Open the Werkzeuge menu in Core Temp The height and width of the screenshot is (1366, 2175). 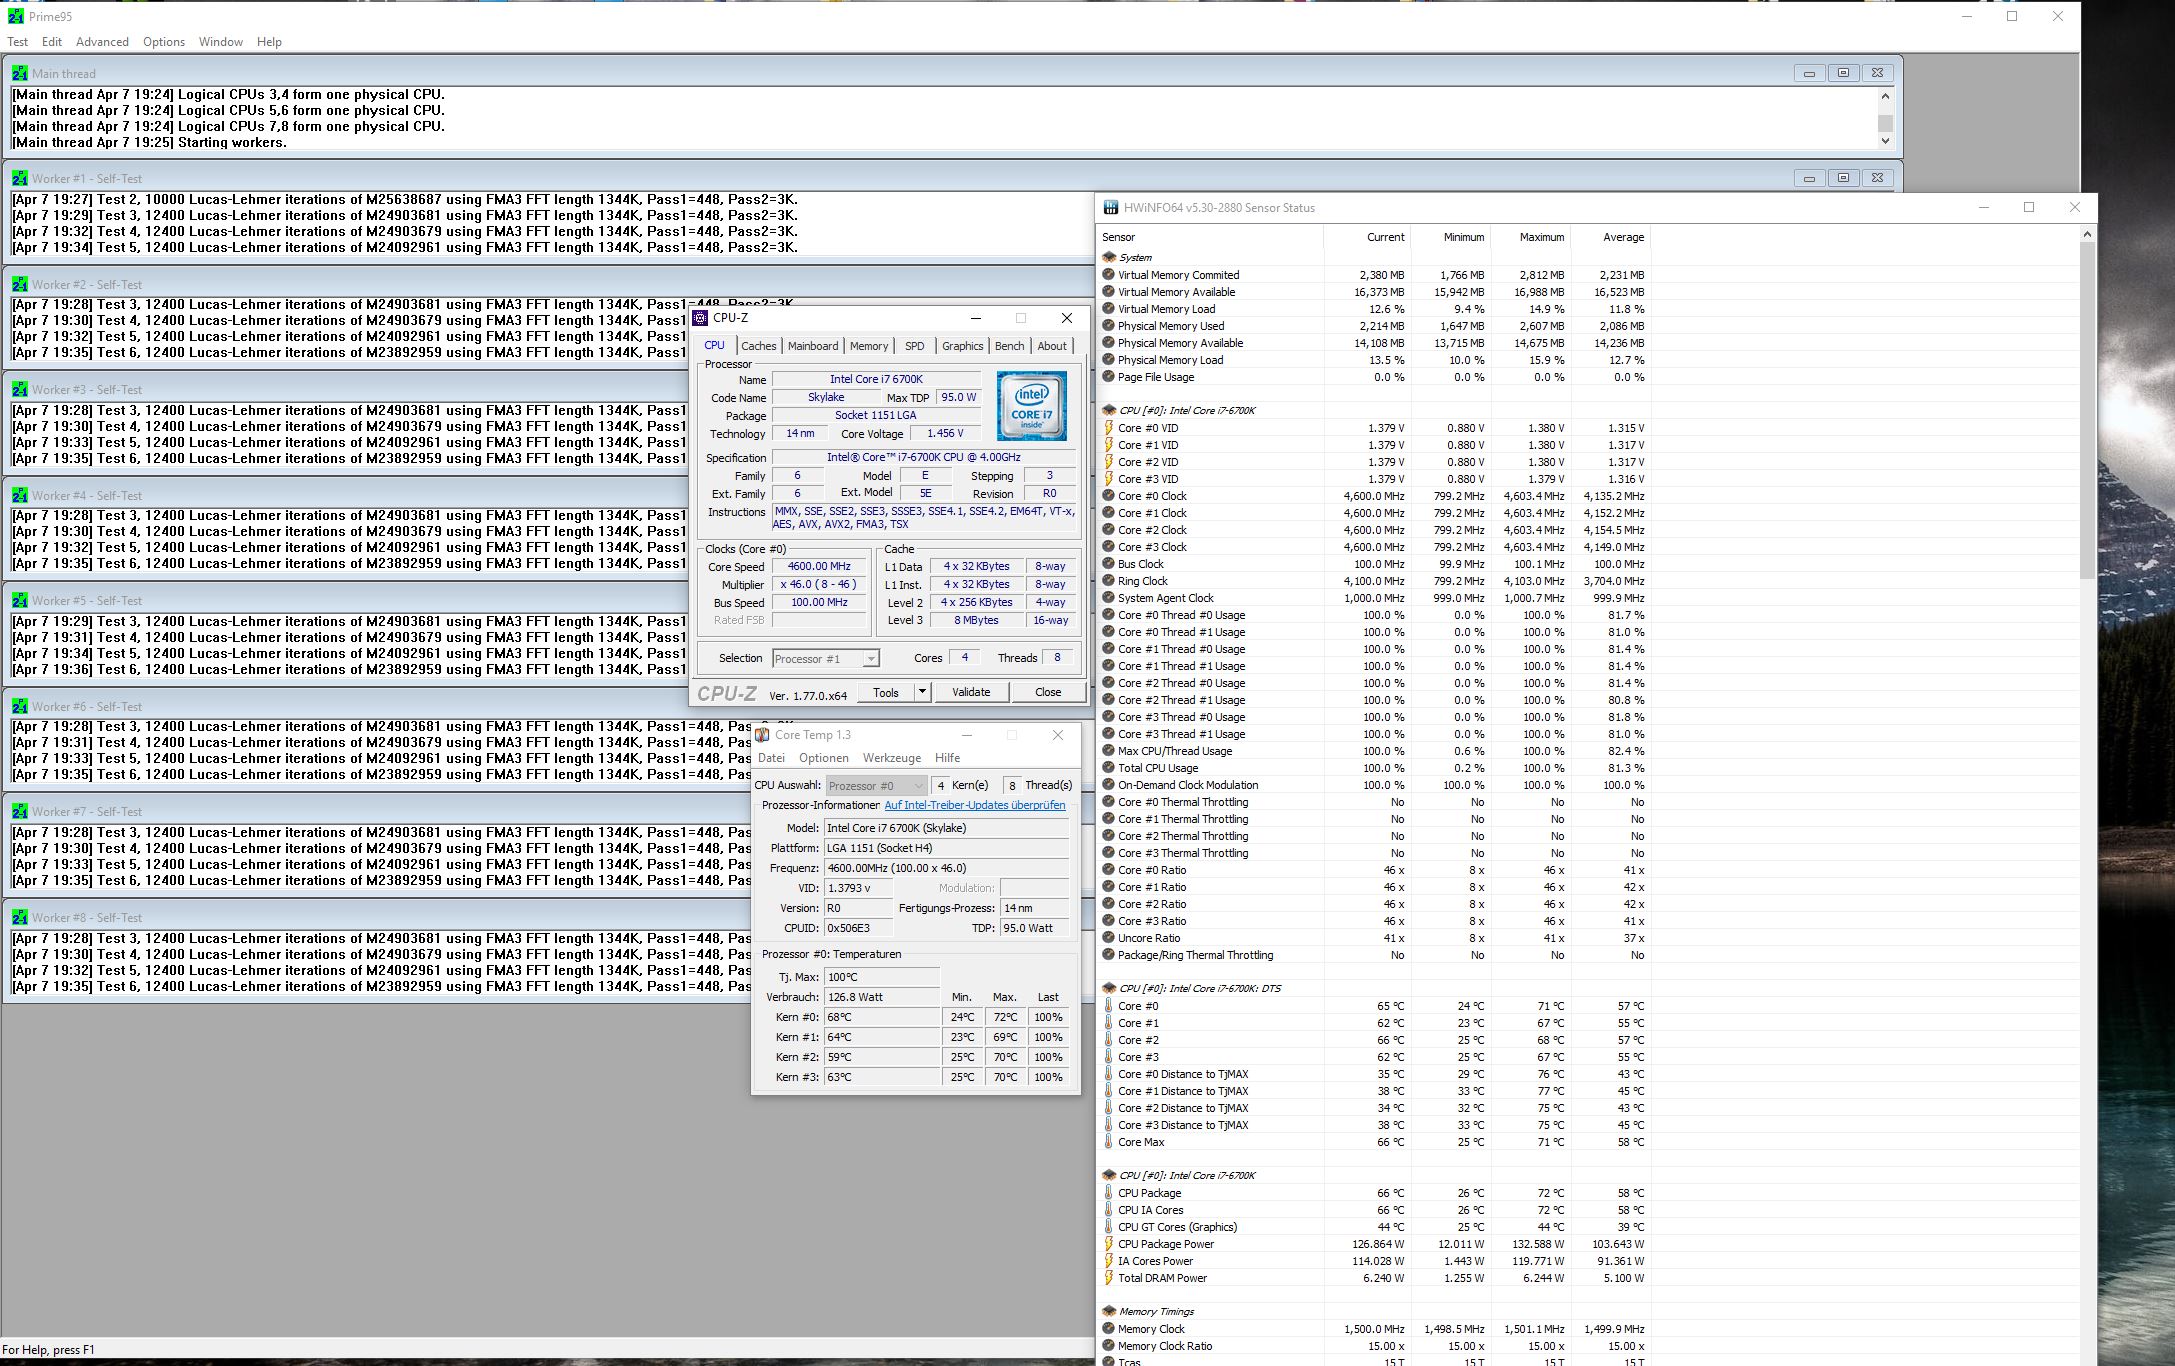click(892, 758)
